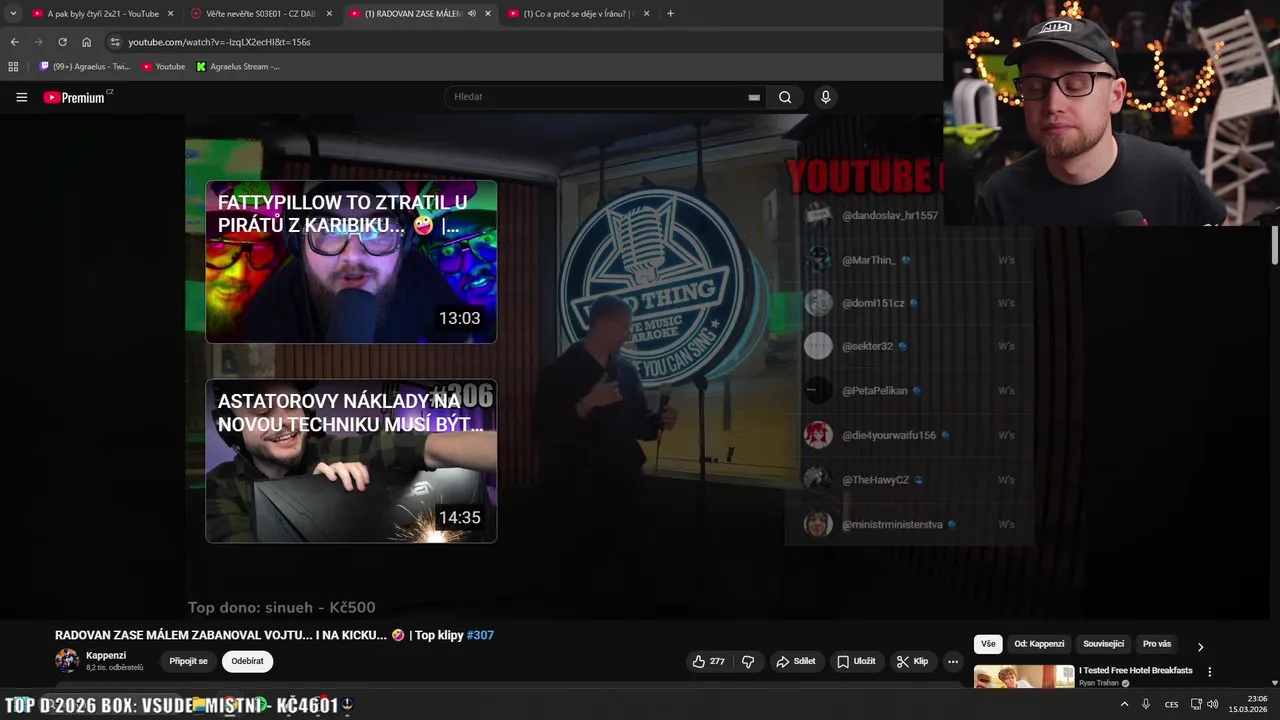The height and width of the screenshot is (720, 1280).
Task: Open FATTYPILLOW end-screen video card
Action: [x=351, y=262]
